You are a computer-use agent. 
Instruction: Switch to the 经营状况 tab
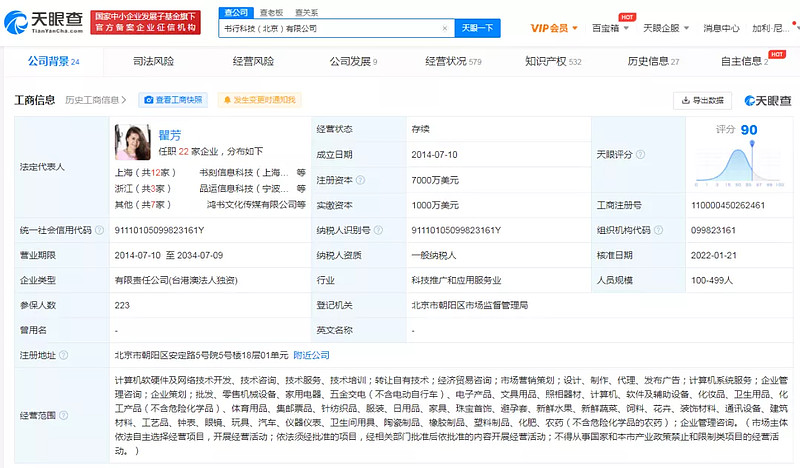pos(453,61)
